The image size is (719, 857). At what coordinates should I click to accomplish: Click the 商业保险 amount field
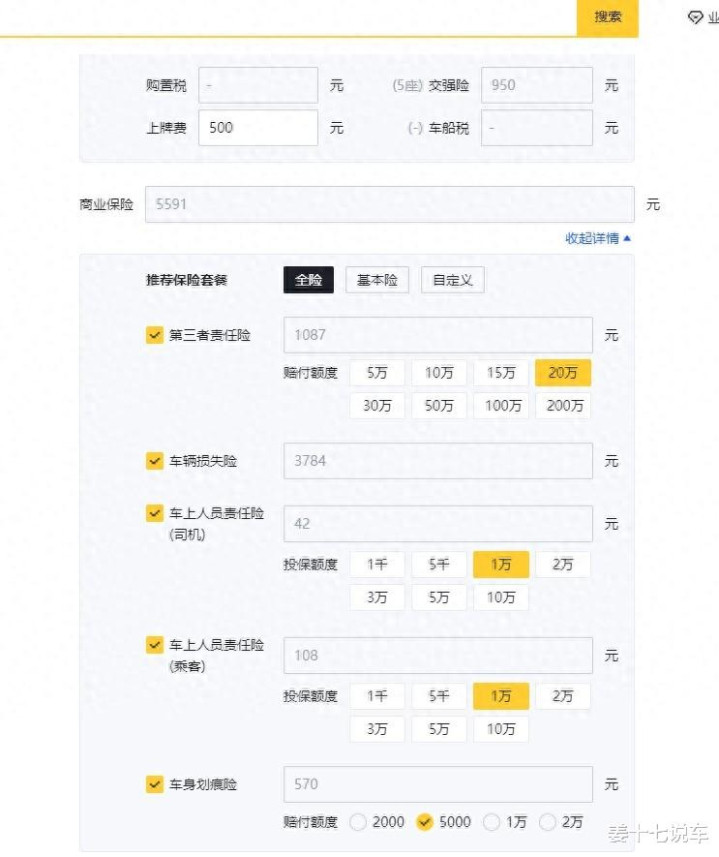(390, 204)
